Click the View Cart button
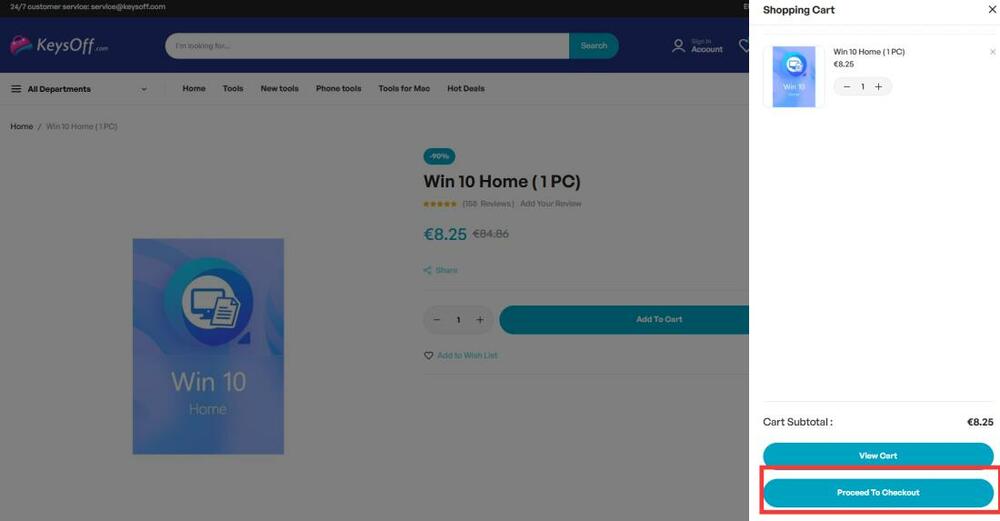1000x521 pixels. 878,455
